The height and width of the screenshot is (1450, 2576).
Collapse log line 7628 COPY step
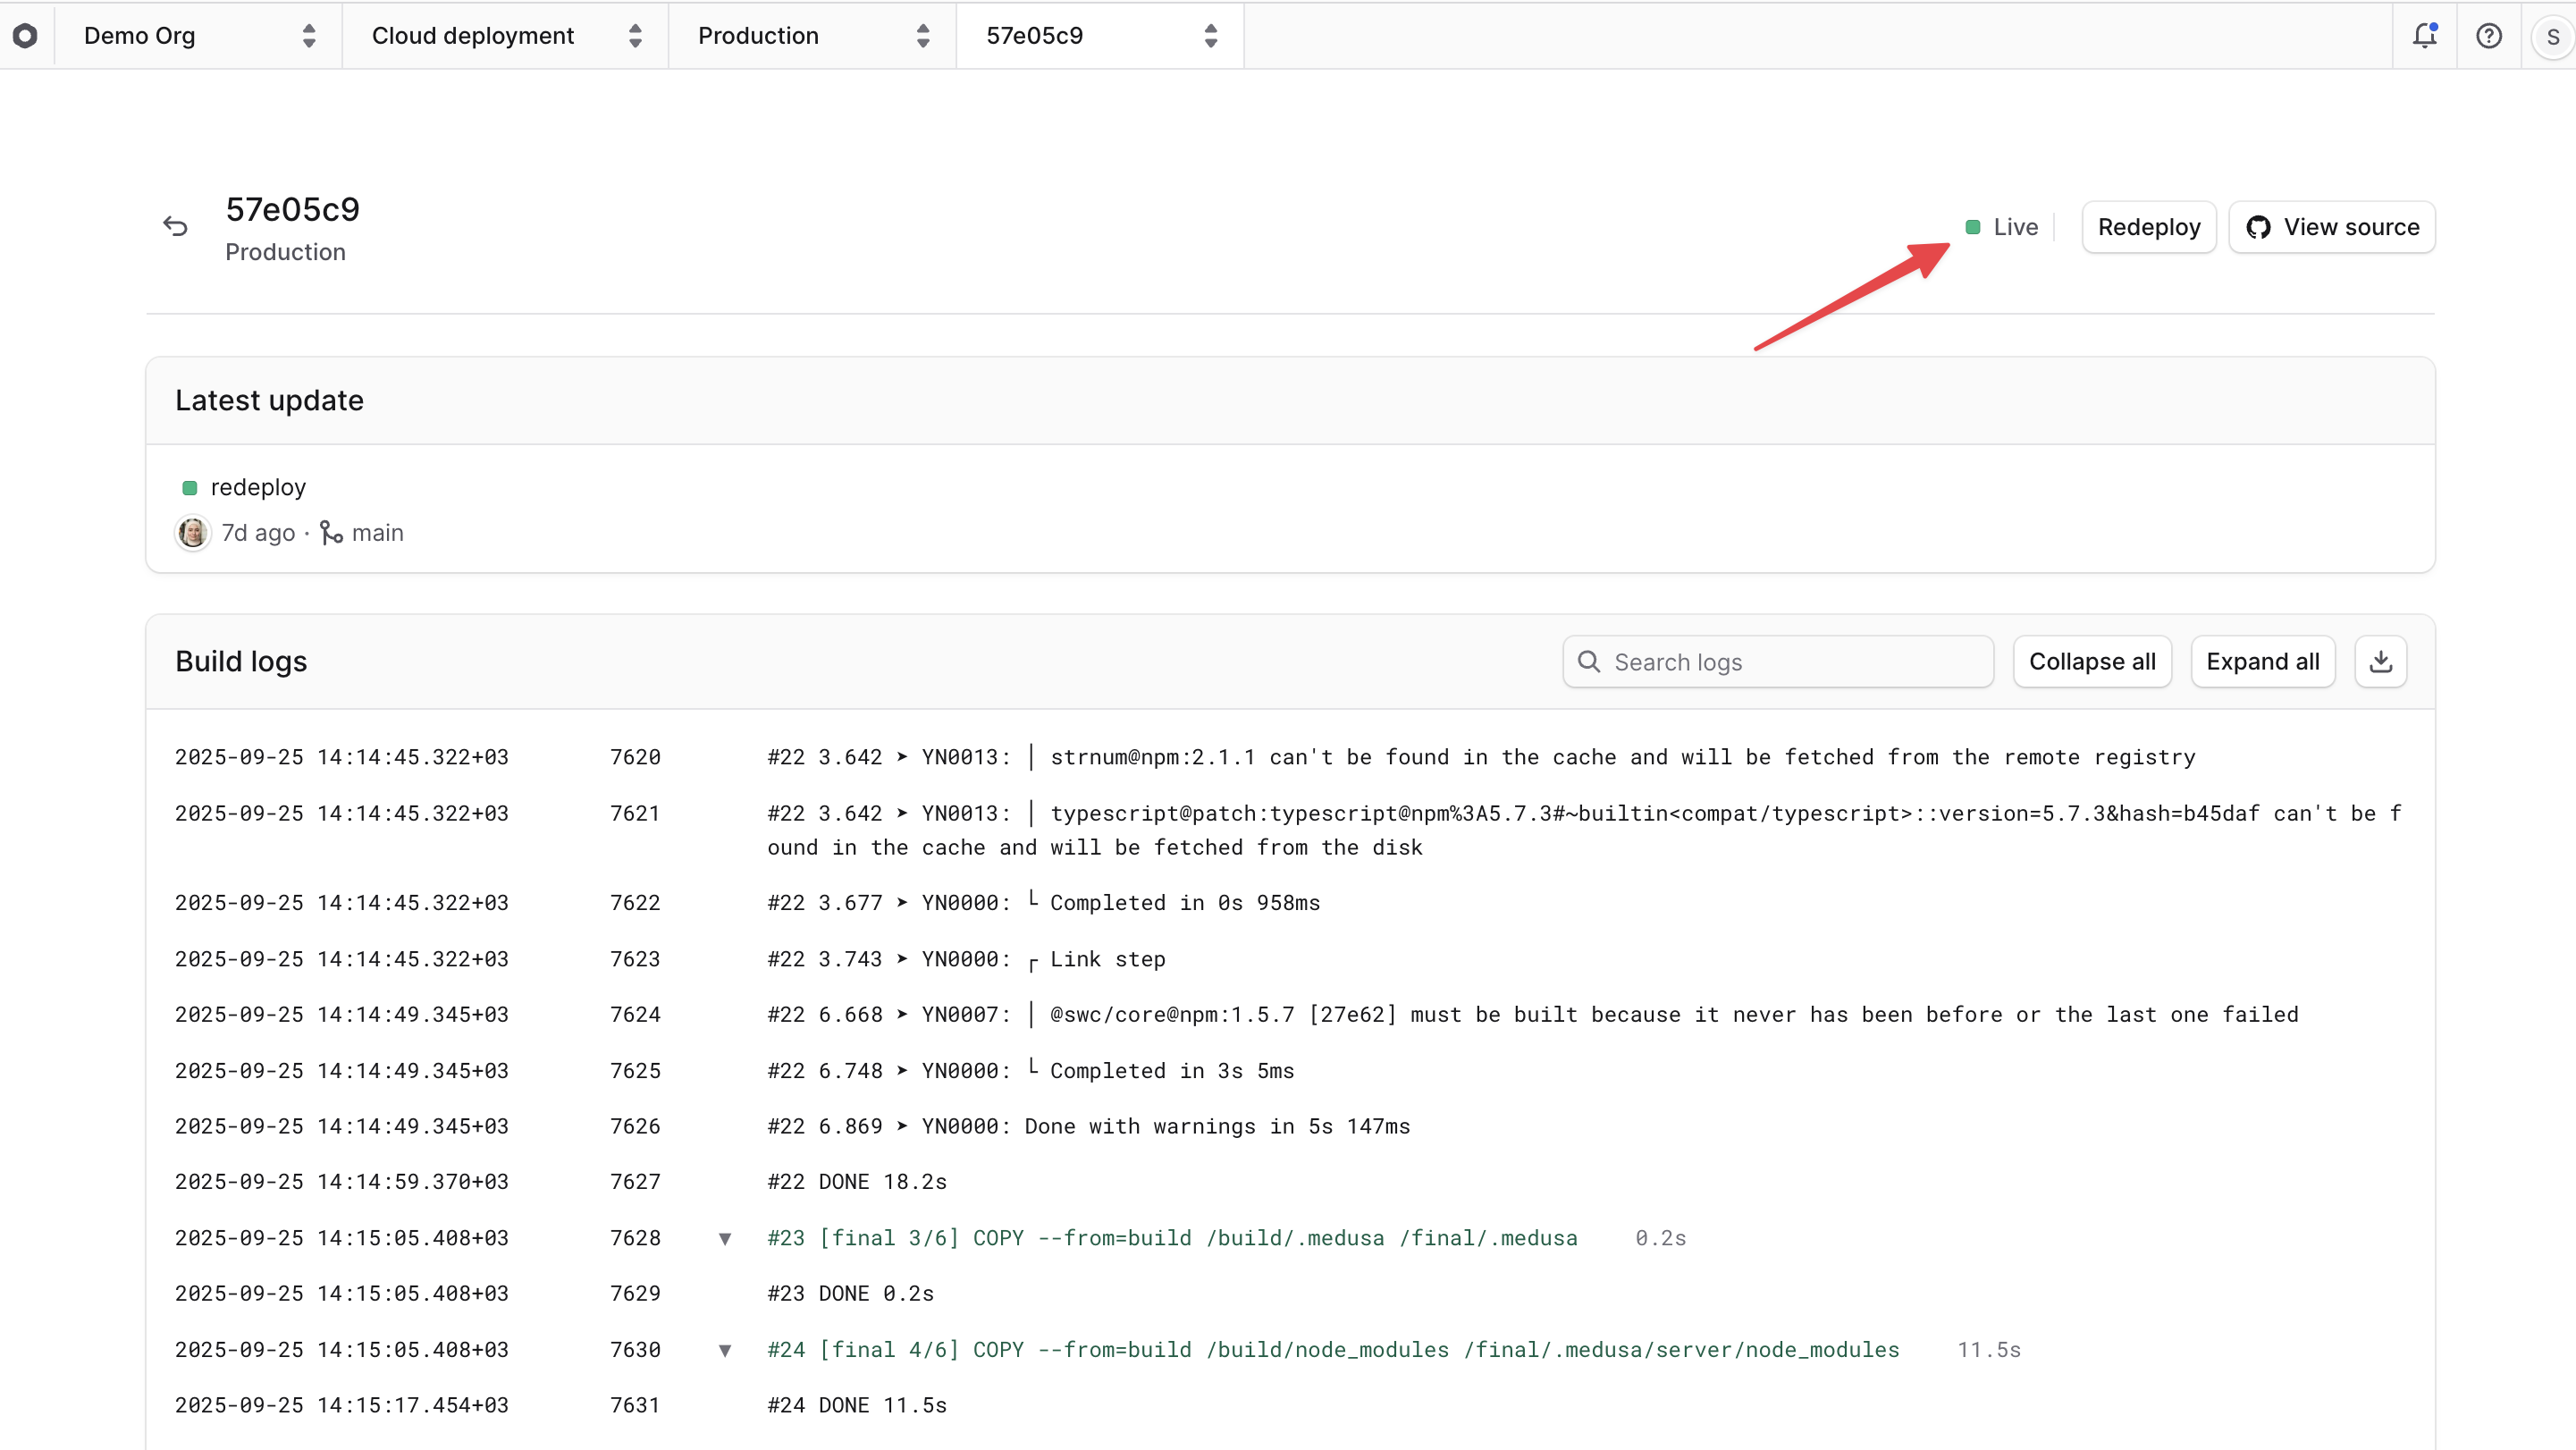click(x=724, y=1238)
